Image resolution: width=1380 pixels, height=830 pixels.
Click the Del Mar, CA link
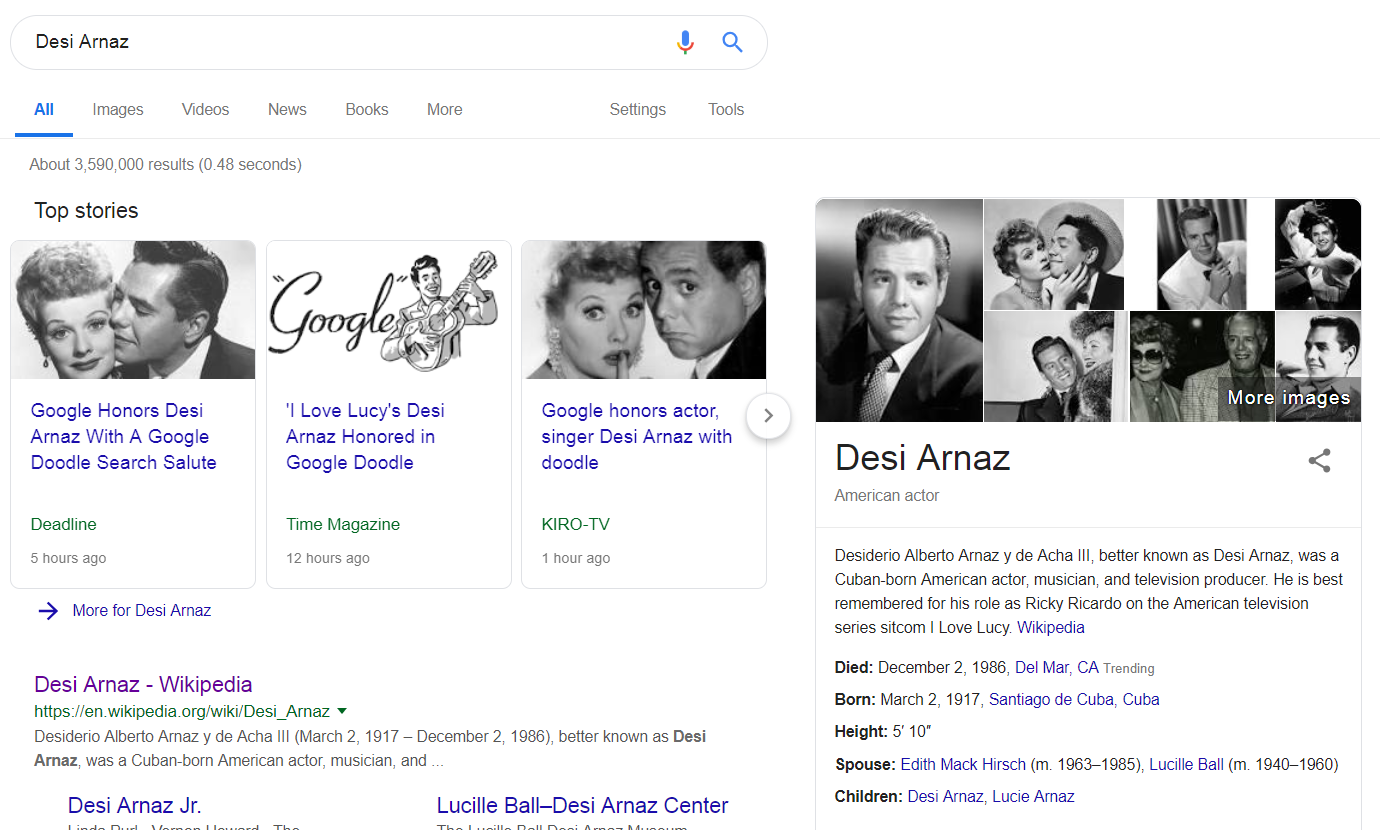pos(1057,667)
